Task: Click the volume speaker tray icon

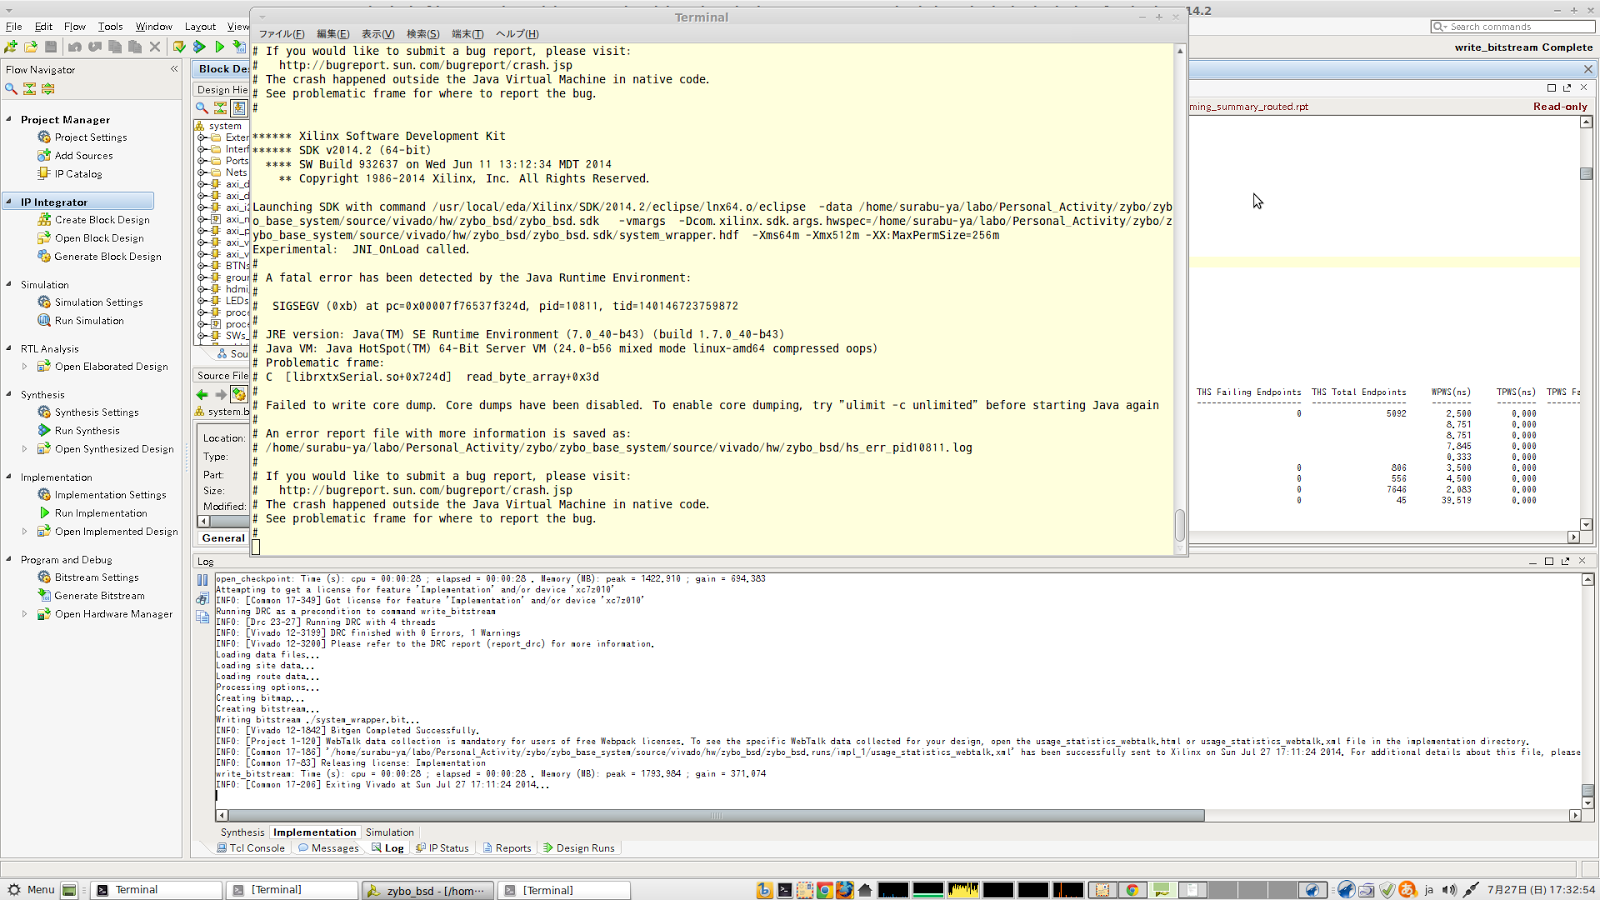Action: [1449, 890]
